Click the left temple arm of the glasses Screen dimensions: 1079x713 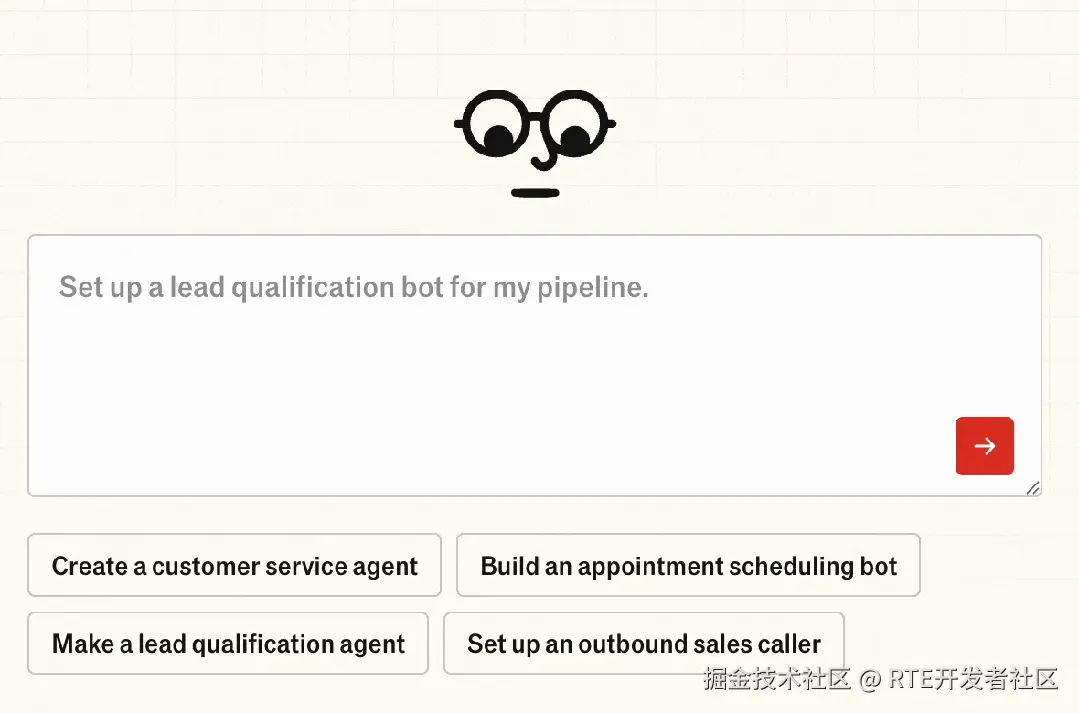point(460,124)
